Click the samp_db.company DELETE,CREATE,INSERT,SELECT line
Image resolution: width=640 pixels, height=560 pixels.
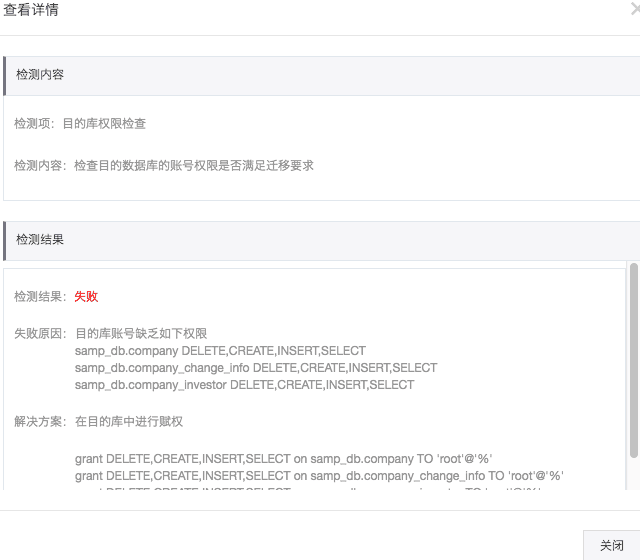pos(220,351)
